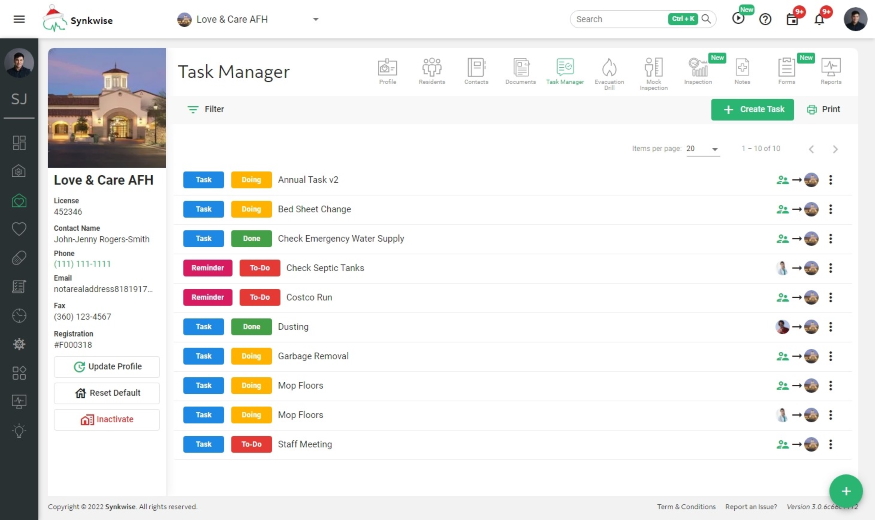Open the Mock Inspection icon
This screenshot has width=875, height=520.
tap(653, 71)
